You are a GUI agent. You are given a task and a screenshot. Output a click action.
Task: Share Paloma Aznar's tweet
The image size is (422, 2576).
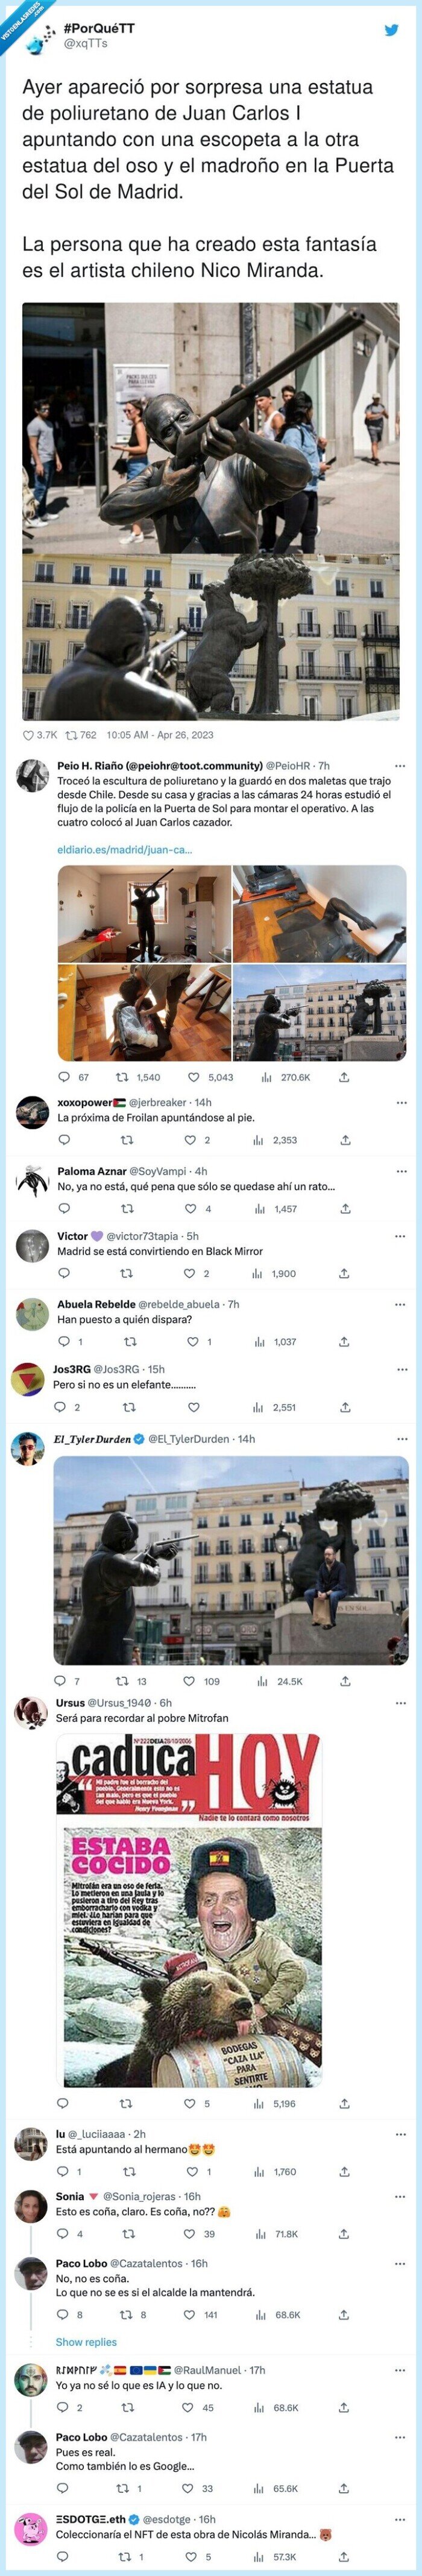click(x=344, y=1209)
